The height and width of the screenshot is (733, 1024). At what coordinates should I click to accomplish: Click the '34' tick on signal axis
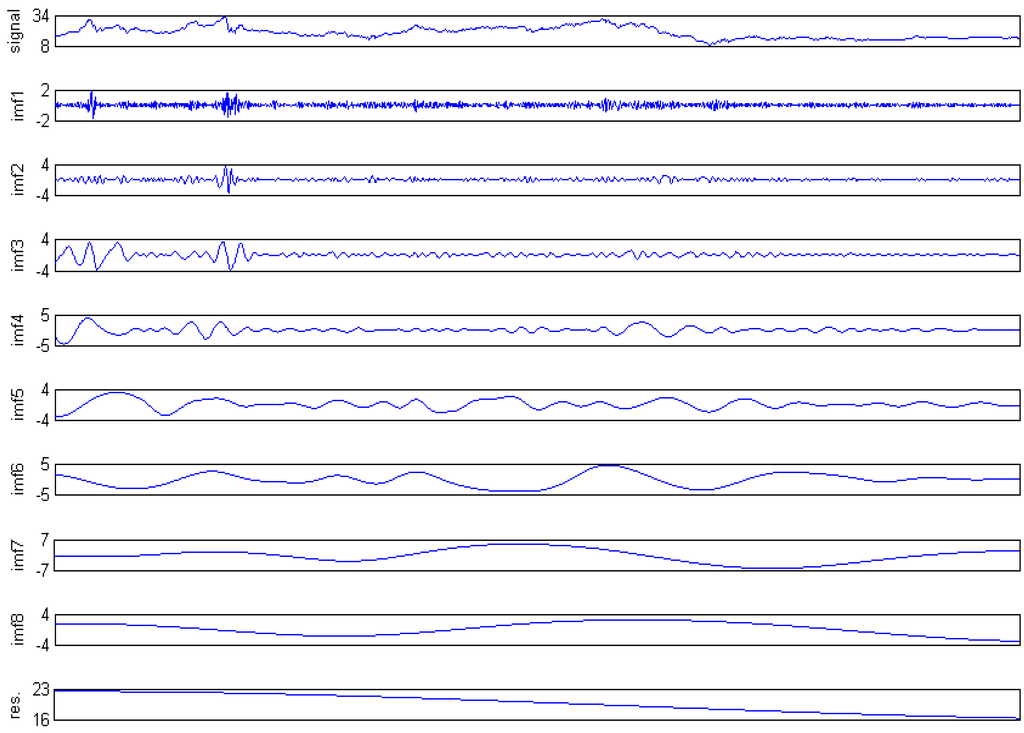coord(40,16)
